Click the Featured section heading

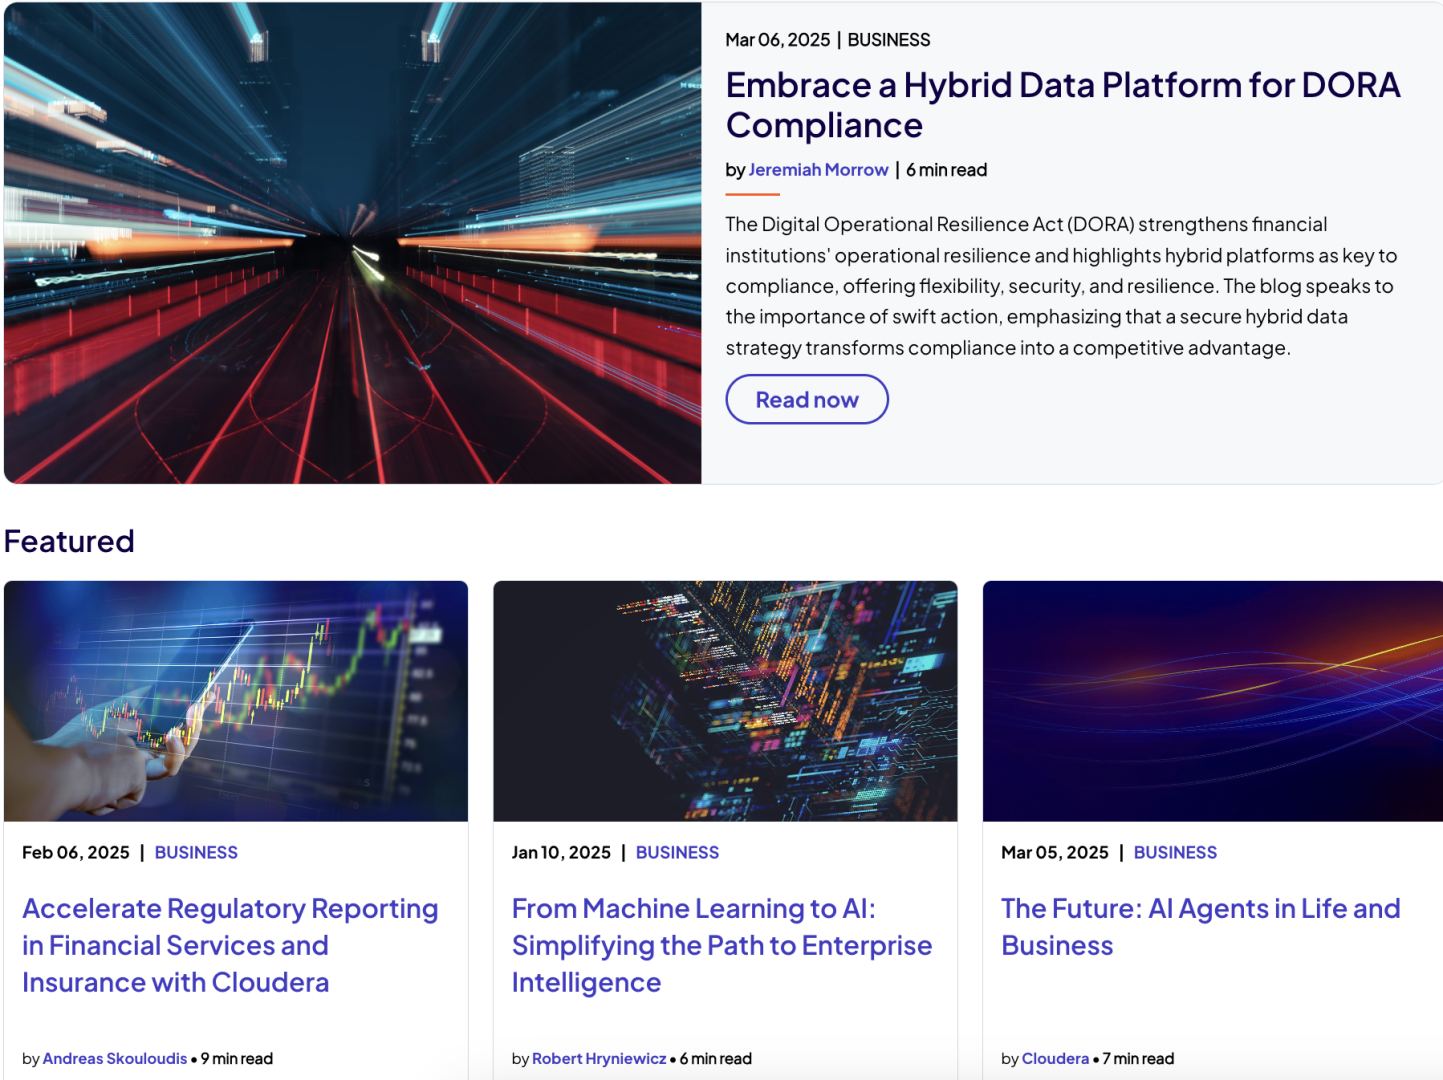coord(69,541)
